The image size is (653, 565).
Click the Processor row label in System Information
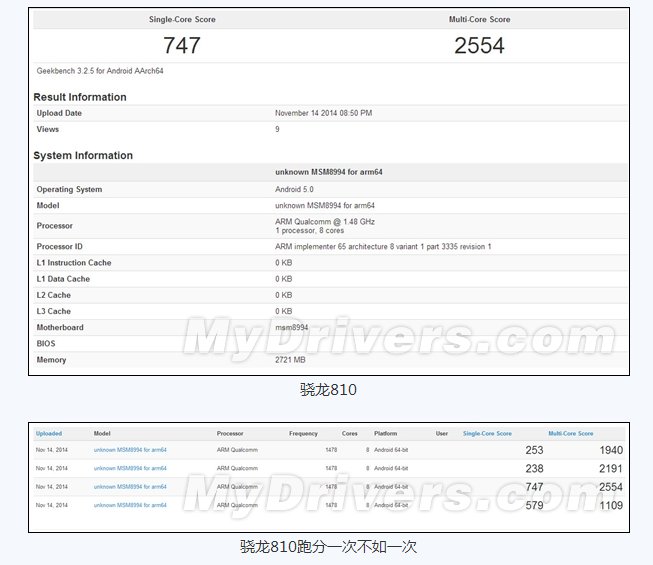click(x=55, y=226)
